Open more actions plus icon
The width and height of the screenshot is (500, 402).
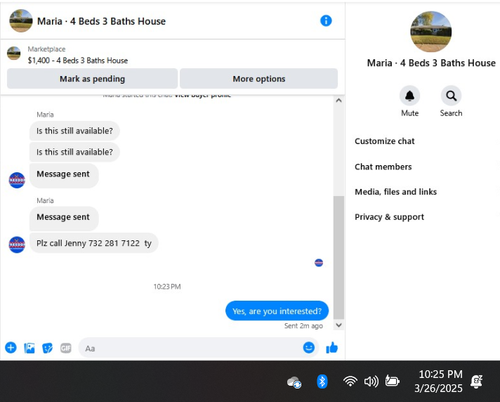tap(11, 348)
